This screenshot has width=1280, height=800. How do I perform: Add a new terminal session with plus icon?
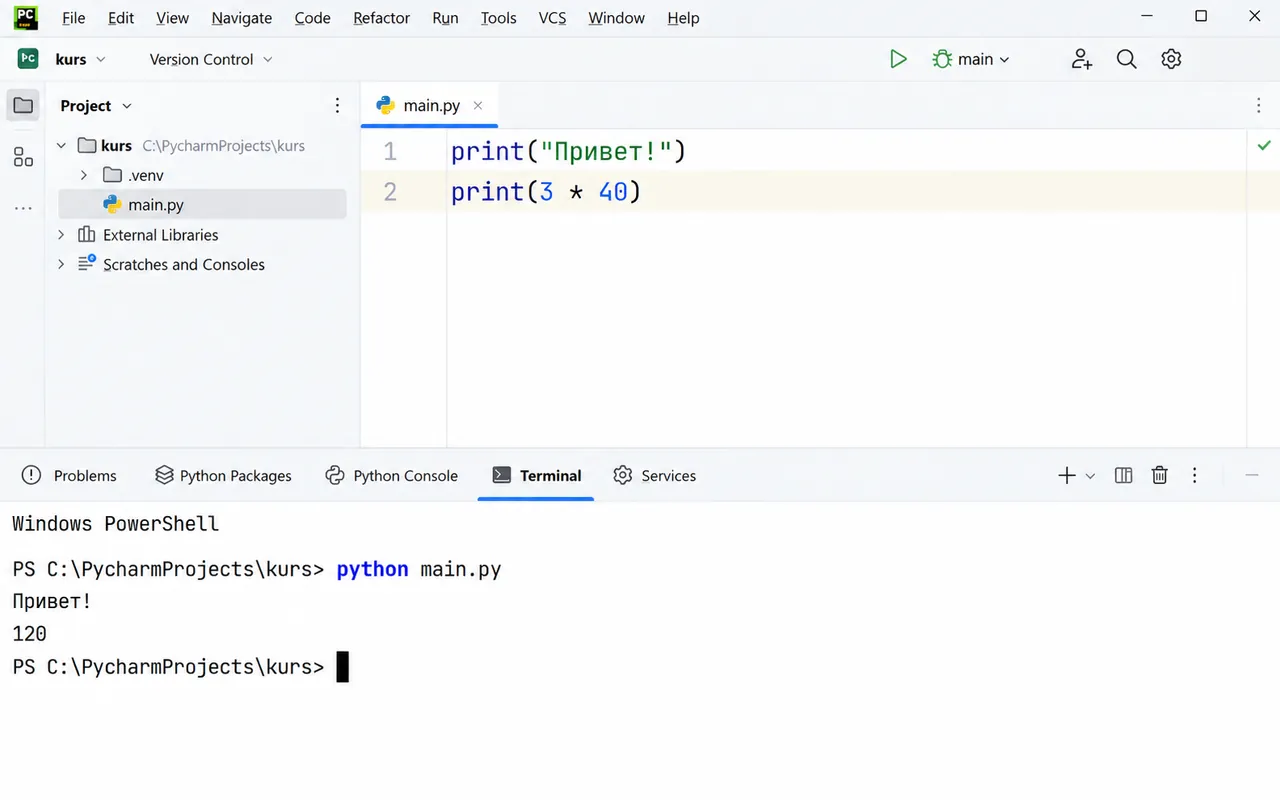1067,476
